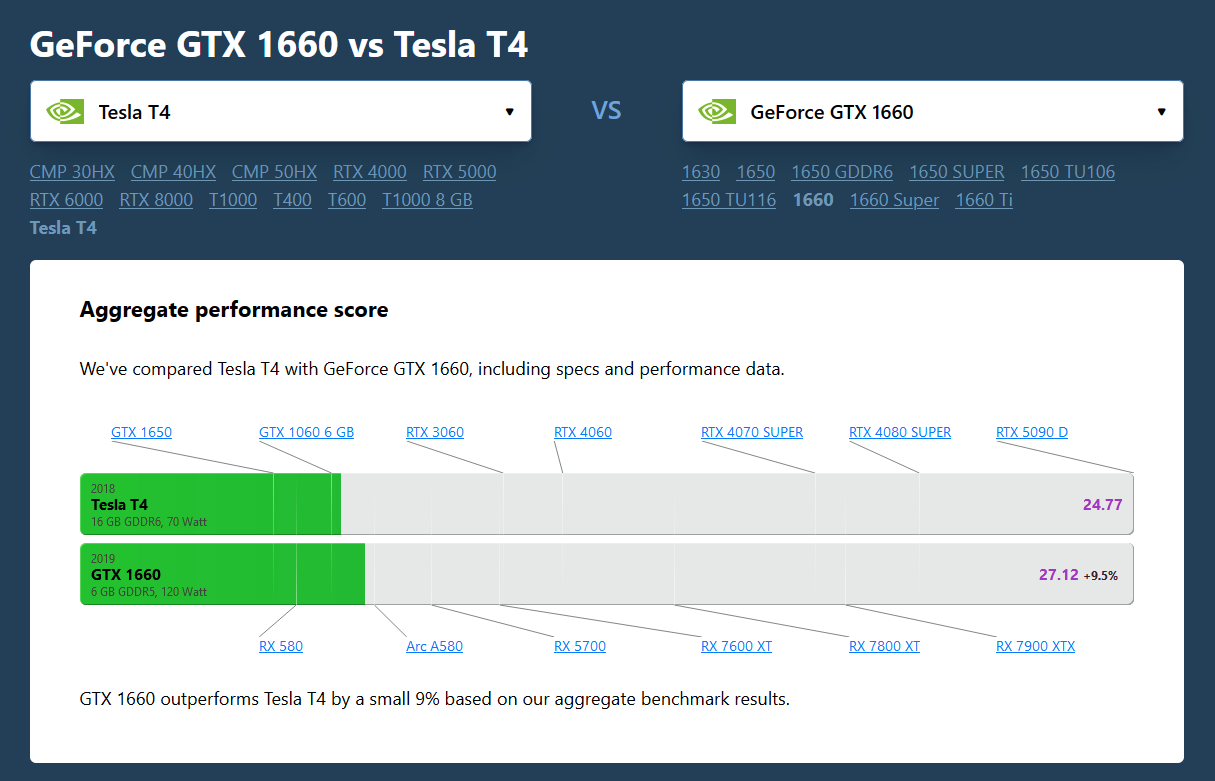Open the 1650 link
This screenshot has height=781, width=1215.
click(x=756, y=172)
